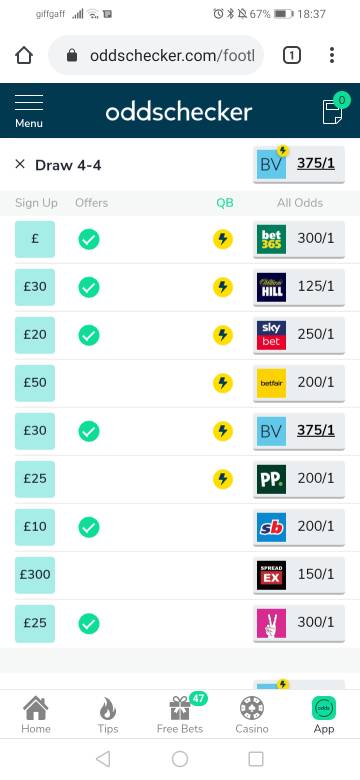The width and height of the screenshot is (360, 780).
Task: Open the £50 Betfair sign up offer
Action: pos(35,383)
